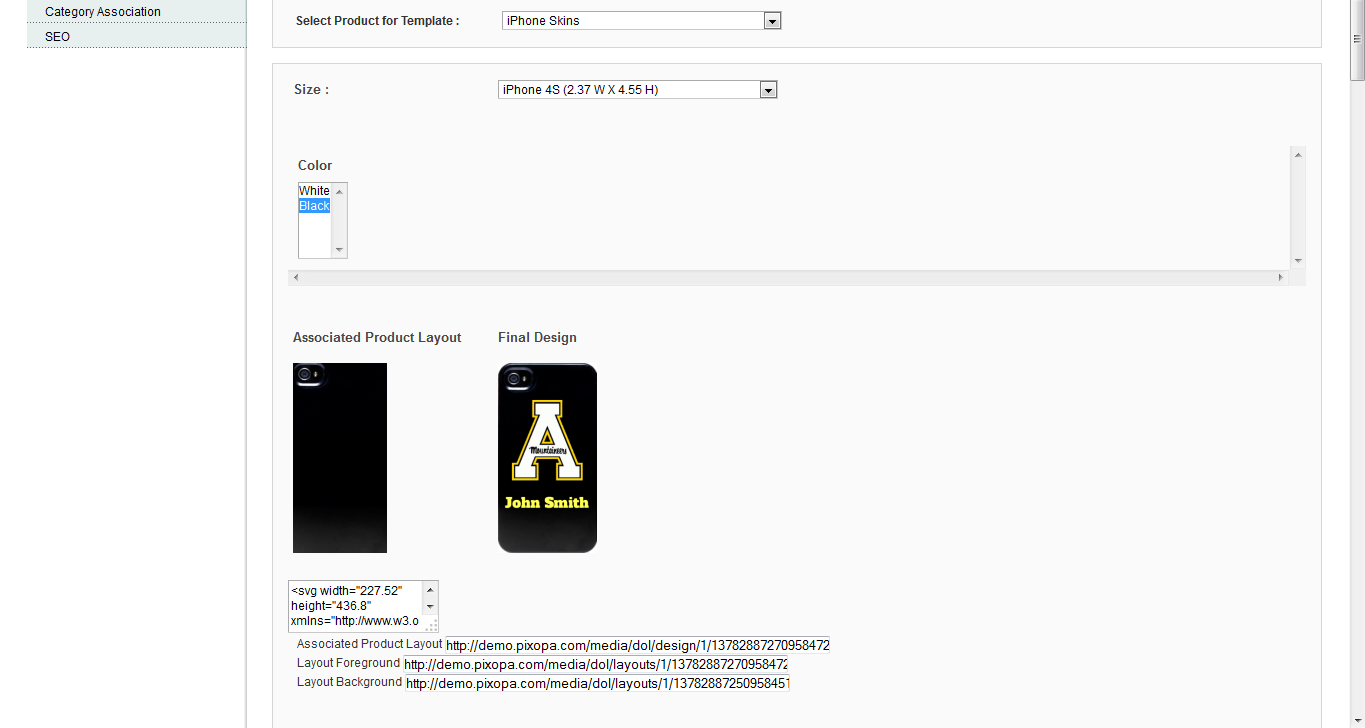Viewport: 1365px width, 728px height.
Task: Open the Size dropdown showing iPhone 4S
Action: [637, 89]
